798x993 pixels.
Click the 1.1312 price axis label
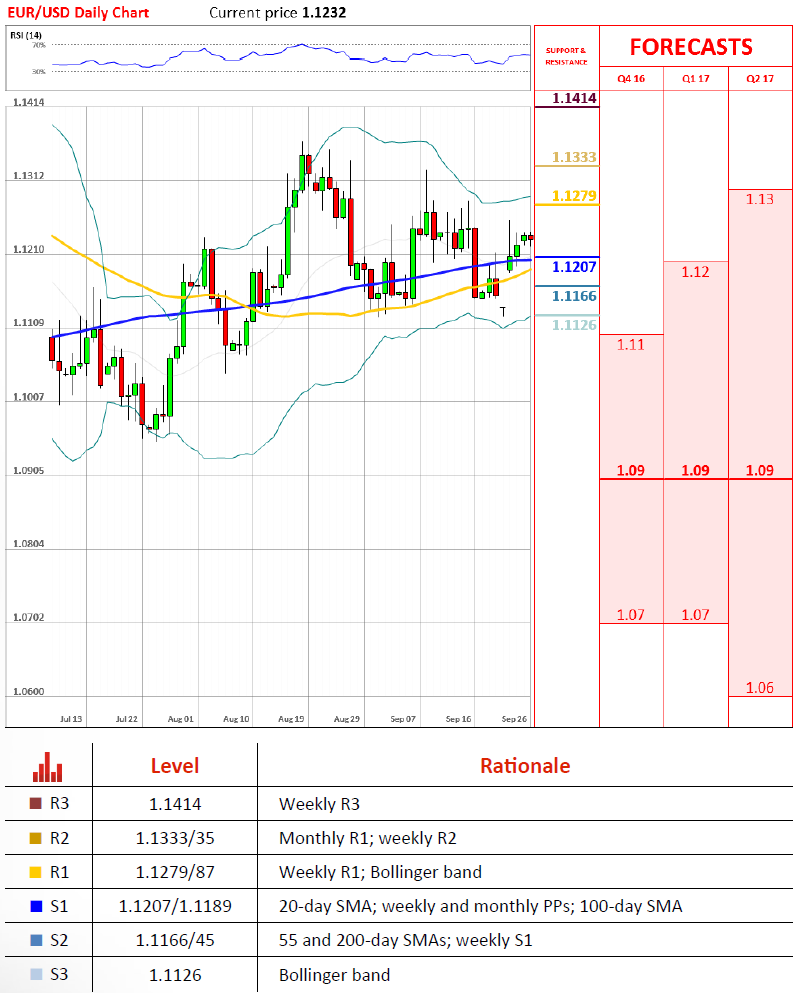28,175
